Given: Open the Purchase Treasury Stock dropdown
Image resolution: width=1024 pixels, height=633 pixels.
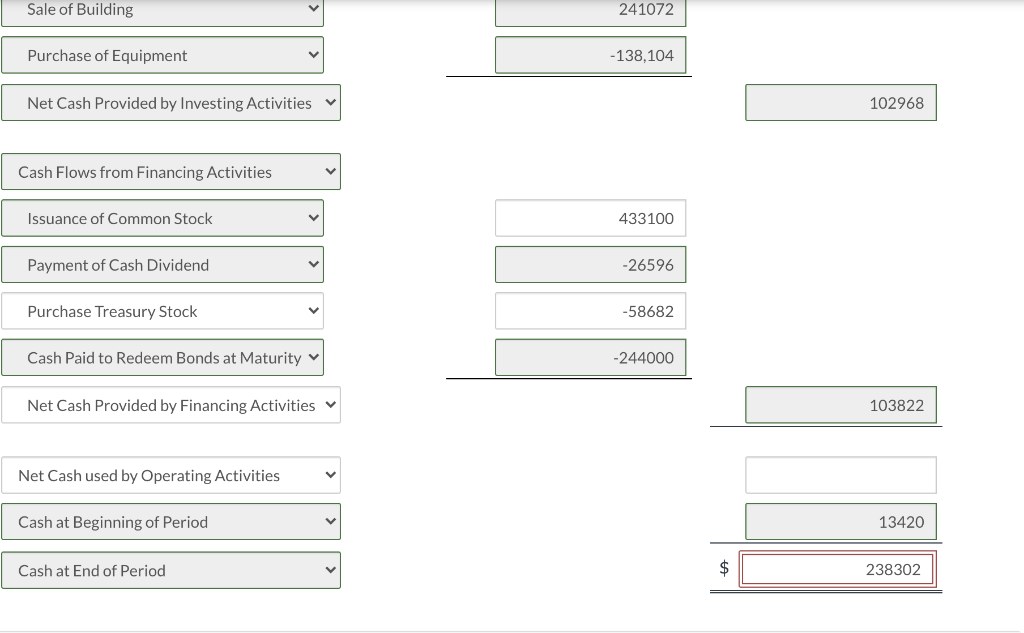Looking at the screenshot, I should (x=163, y=311).
